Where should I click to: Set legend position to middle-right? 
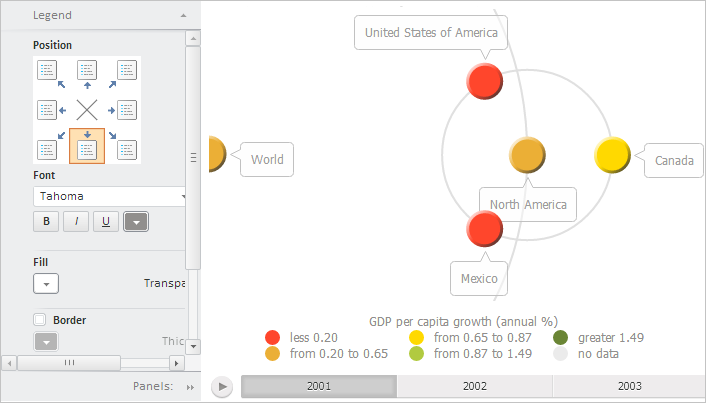point(127,110)
